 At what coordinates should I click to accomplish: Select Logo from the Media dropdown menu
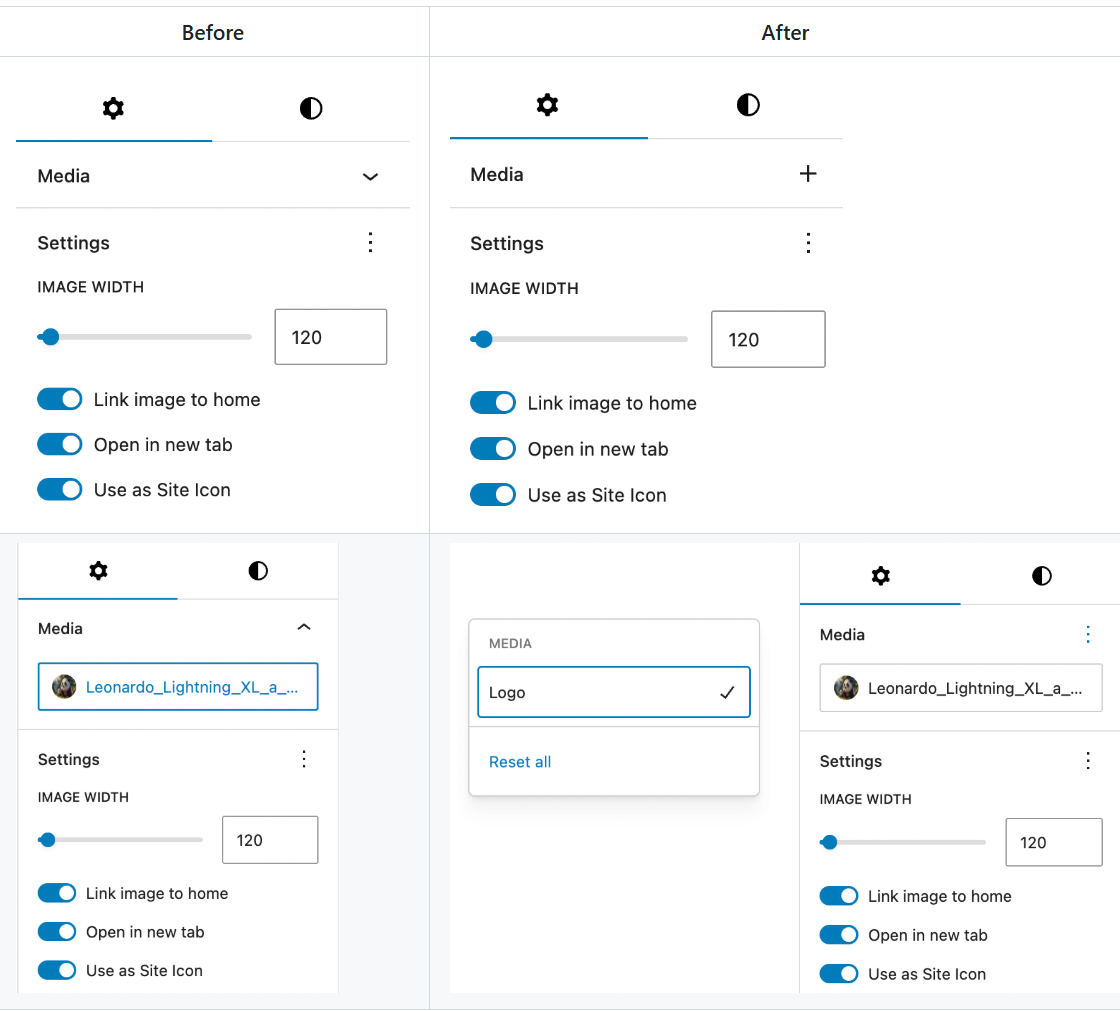click(x=614, y=692)
